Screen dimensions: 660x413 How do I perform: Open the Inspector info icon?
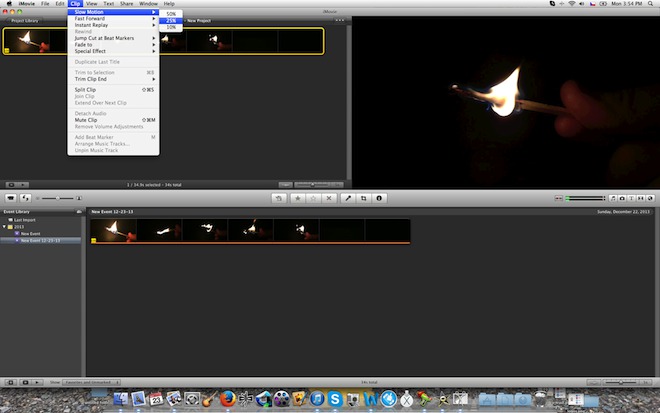(379, 199)
